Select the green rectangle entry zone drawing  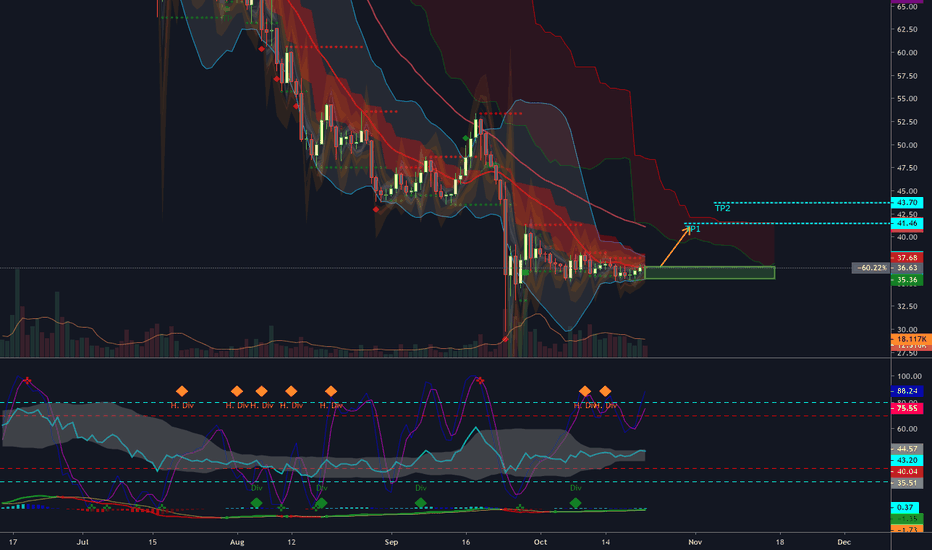(710, 273)
